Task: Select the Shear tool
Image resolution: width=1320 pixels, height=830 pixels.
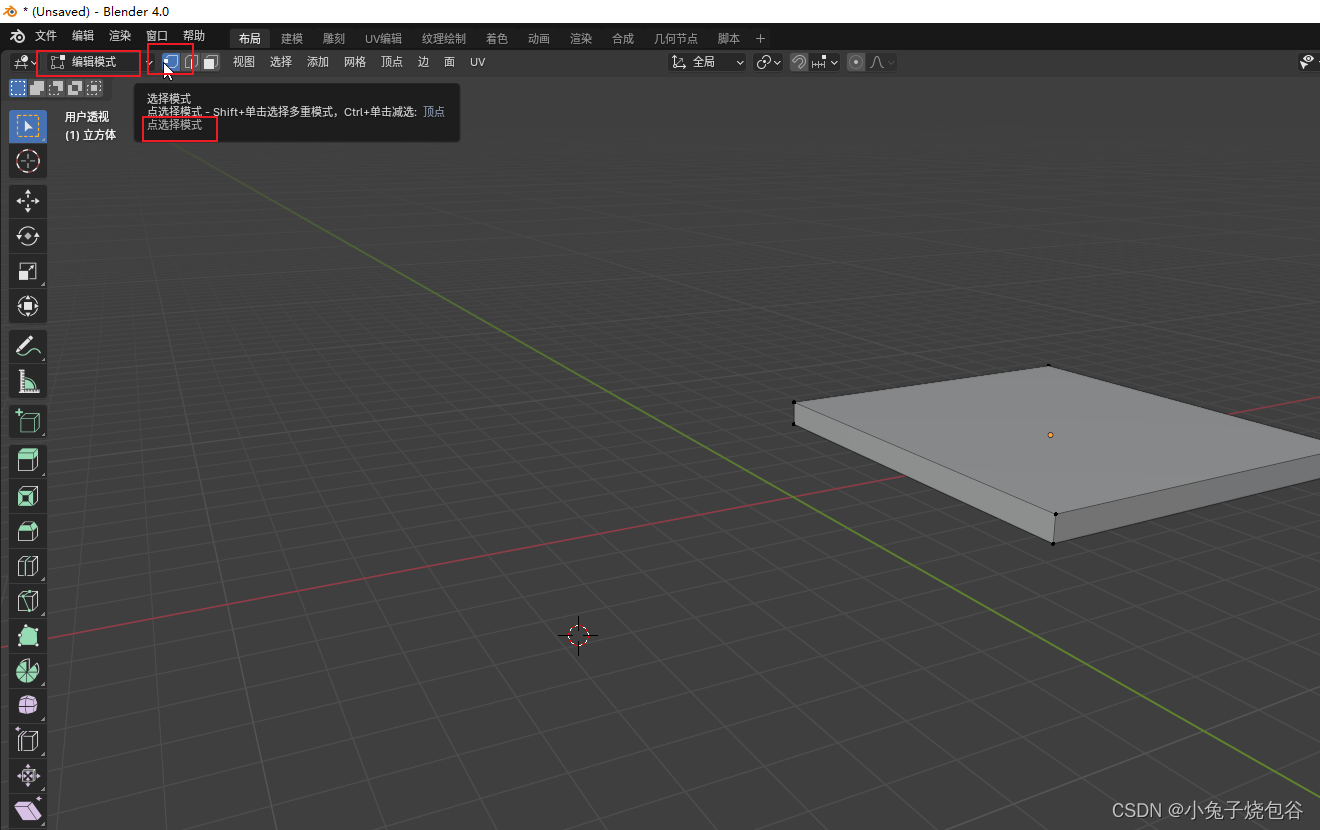Action: point(28,811)
